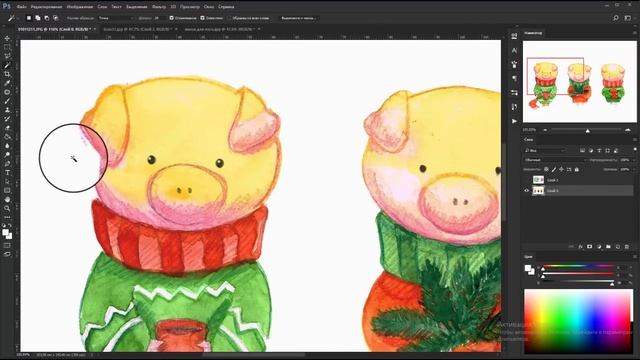Image resolution: width=640 pixels, height=360 pixels.
Task: Swap foreground and background colors in toolbar
Action: click(x=10, y=225)
